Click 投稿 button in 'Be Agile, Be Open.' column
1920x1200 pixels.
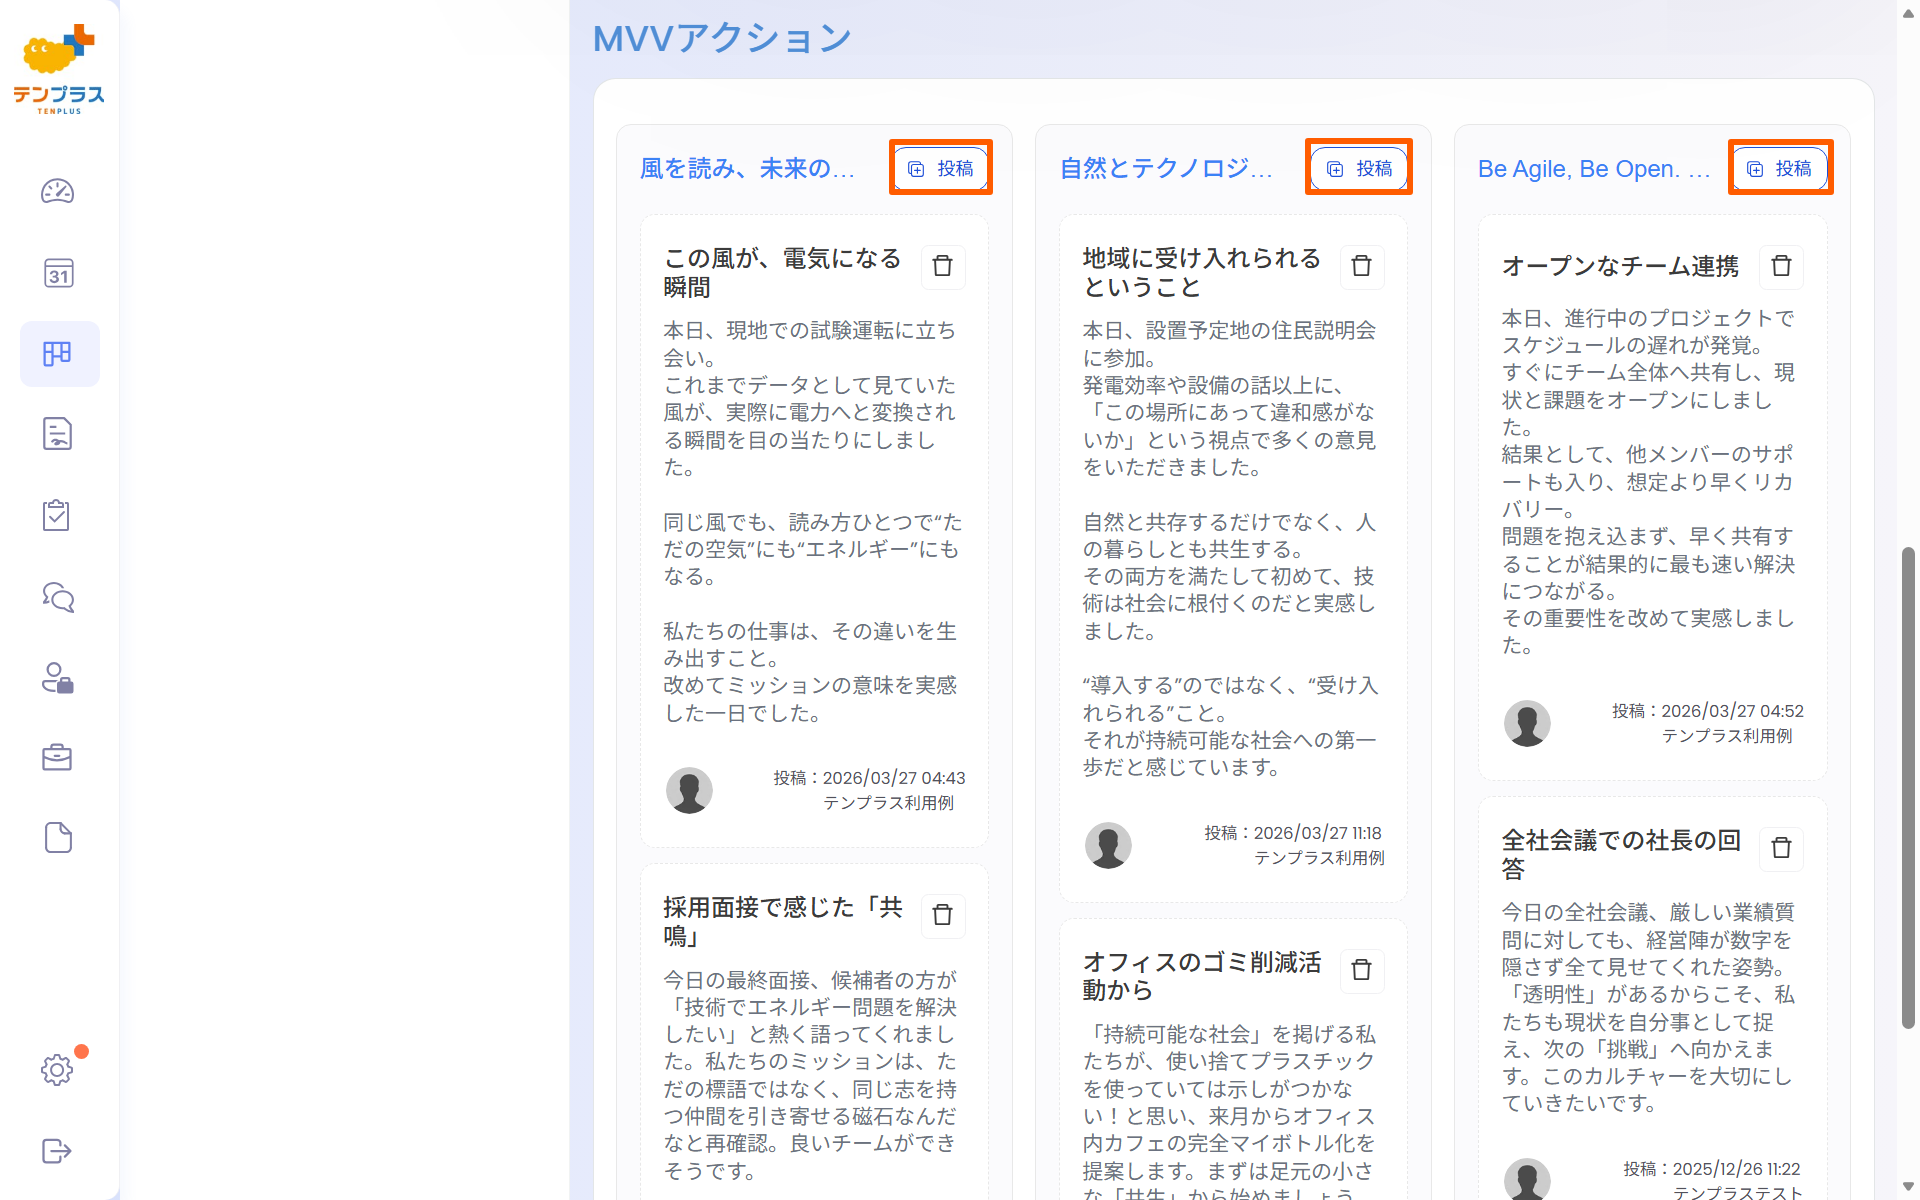1780,168
